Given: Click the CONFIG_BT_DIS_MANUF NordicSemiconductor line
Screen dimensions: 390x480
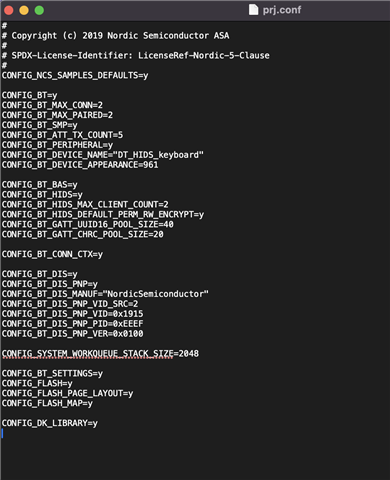Looking at the screenshot, I should coord(105,294).
